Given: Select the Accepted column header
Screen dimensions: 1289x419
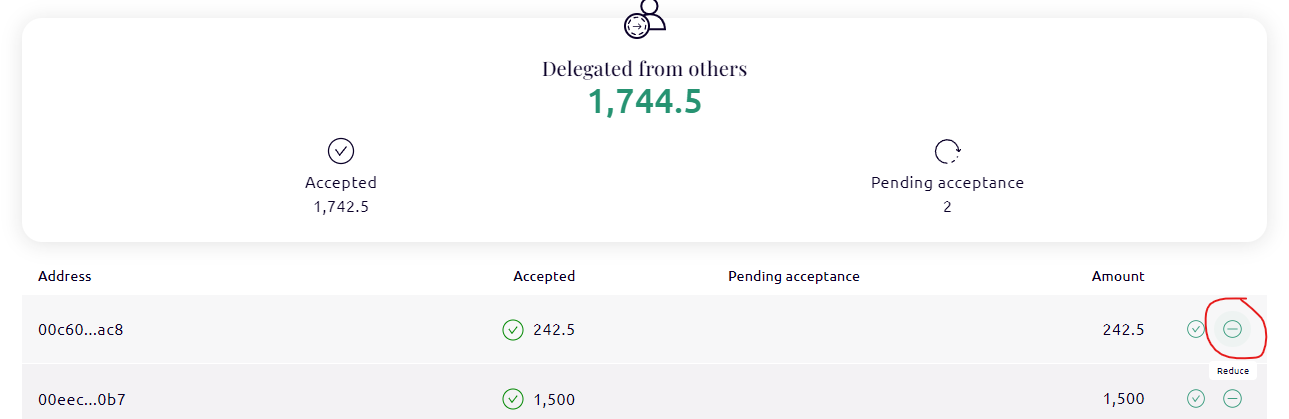Looking at the screenshot, I should [544, 276].
